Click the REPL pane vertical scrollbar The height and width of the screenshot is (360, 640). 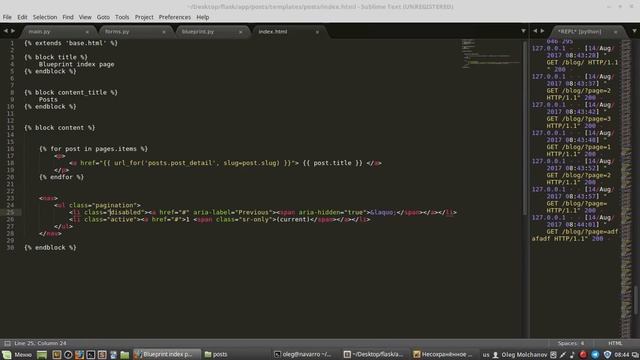pos(636,300)
